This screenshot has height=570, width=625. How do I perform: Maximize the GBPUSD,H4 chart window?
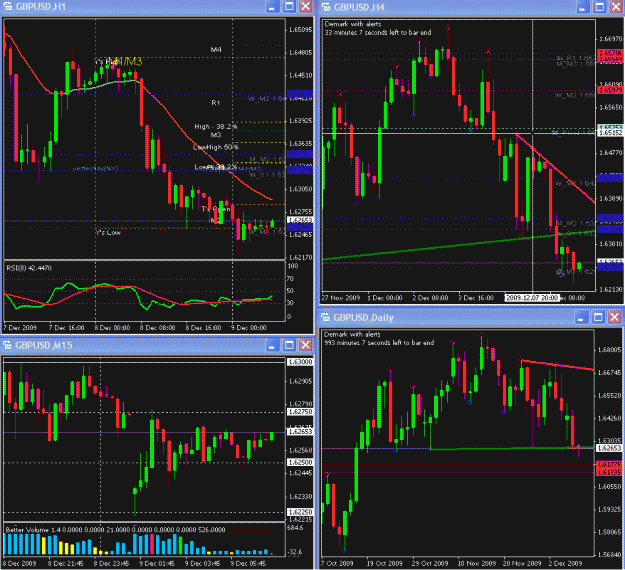tap(599, 7)
